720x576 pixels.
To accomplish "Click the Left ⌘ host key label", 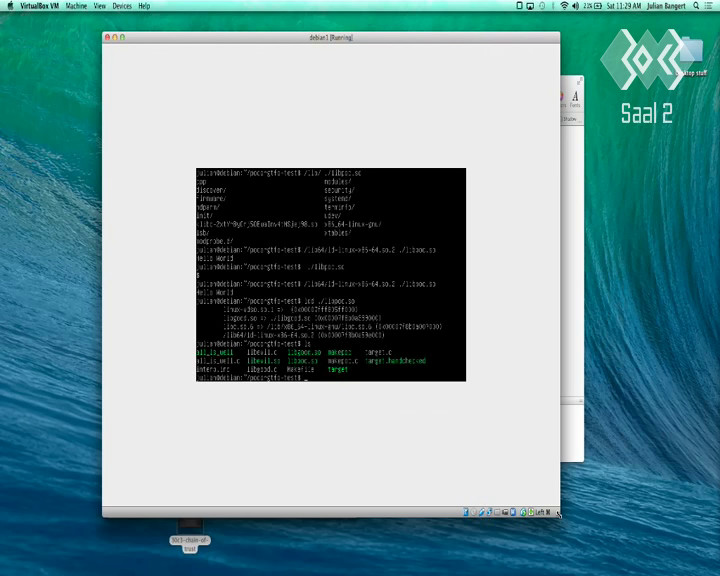I will pyautogui.click(x=543, y=512).
